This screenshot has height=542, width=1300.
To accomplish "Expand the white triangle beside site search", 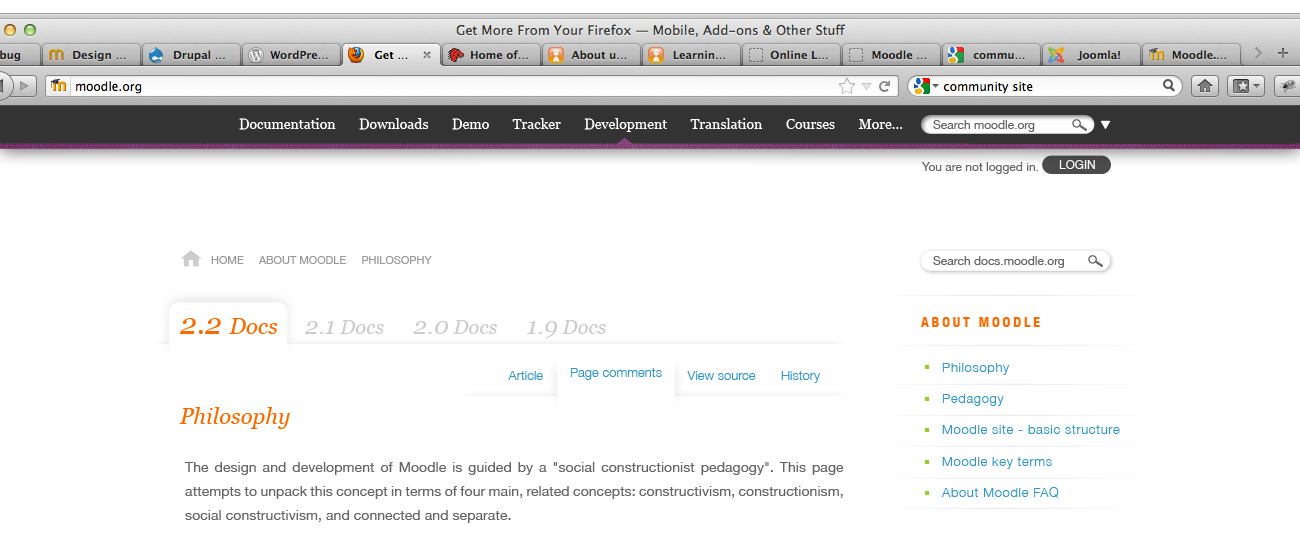I will point(1105,125).
